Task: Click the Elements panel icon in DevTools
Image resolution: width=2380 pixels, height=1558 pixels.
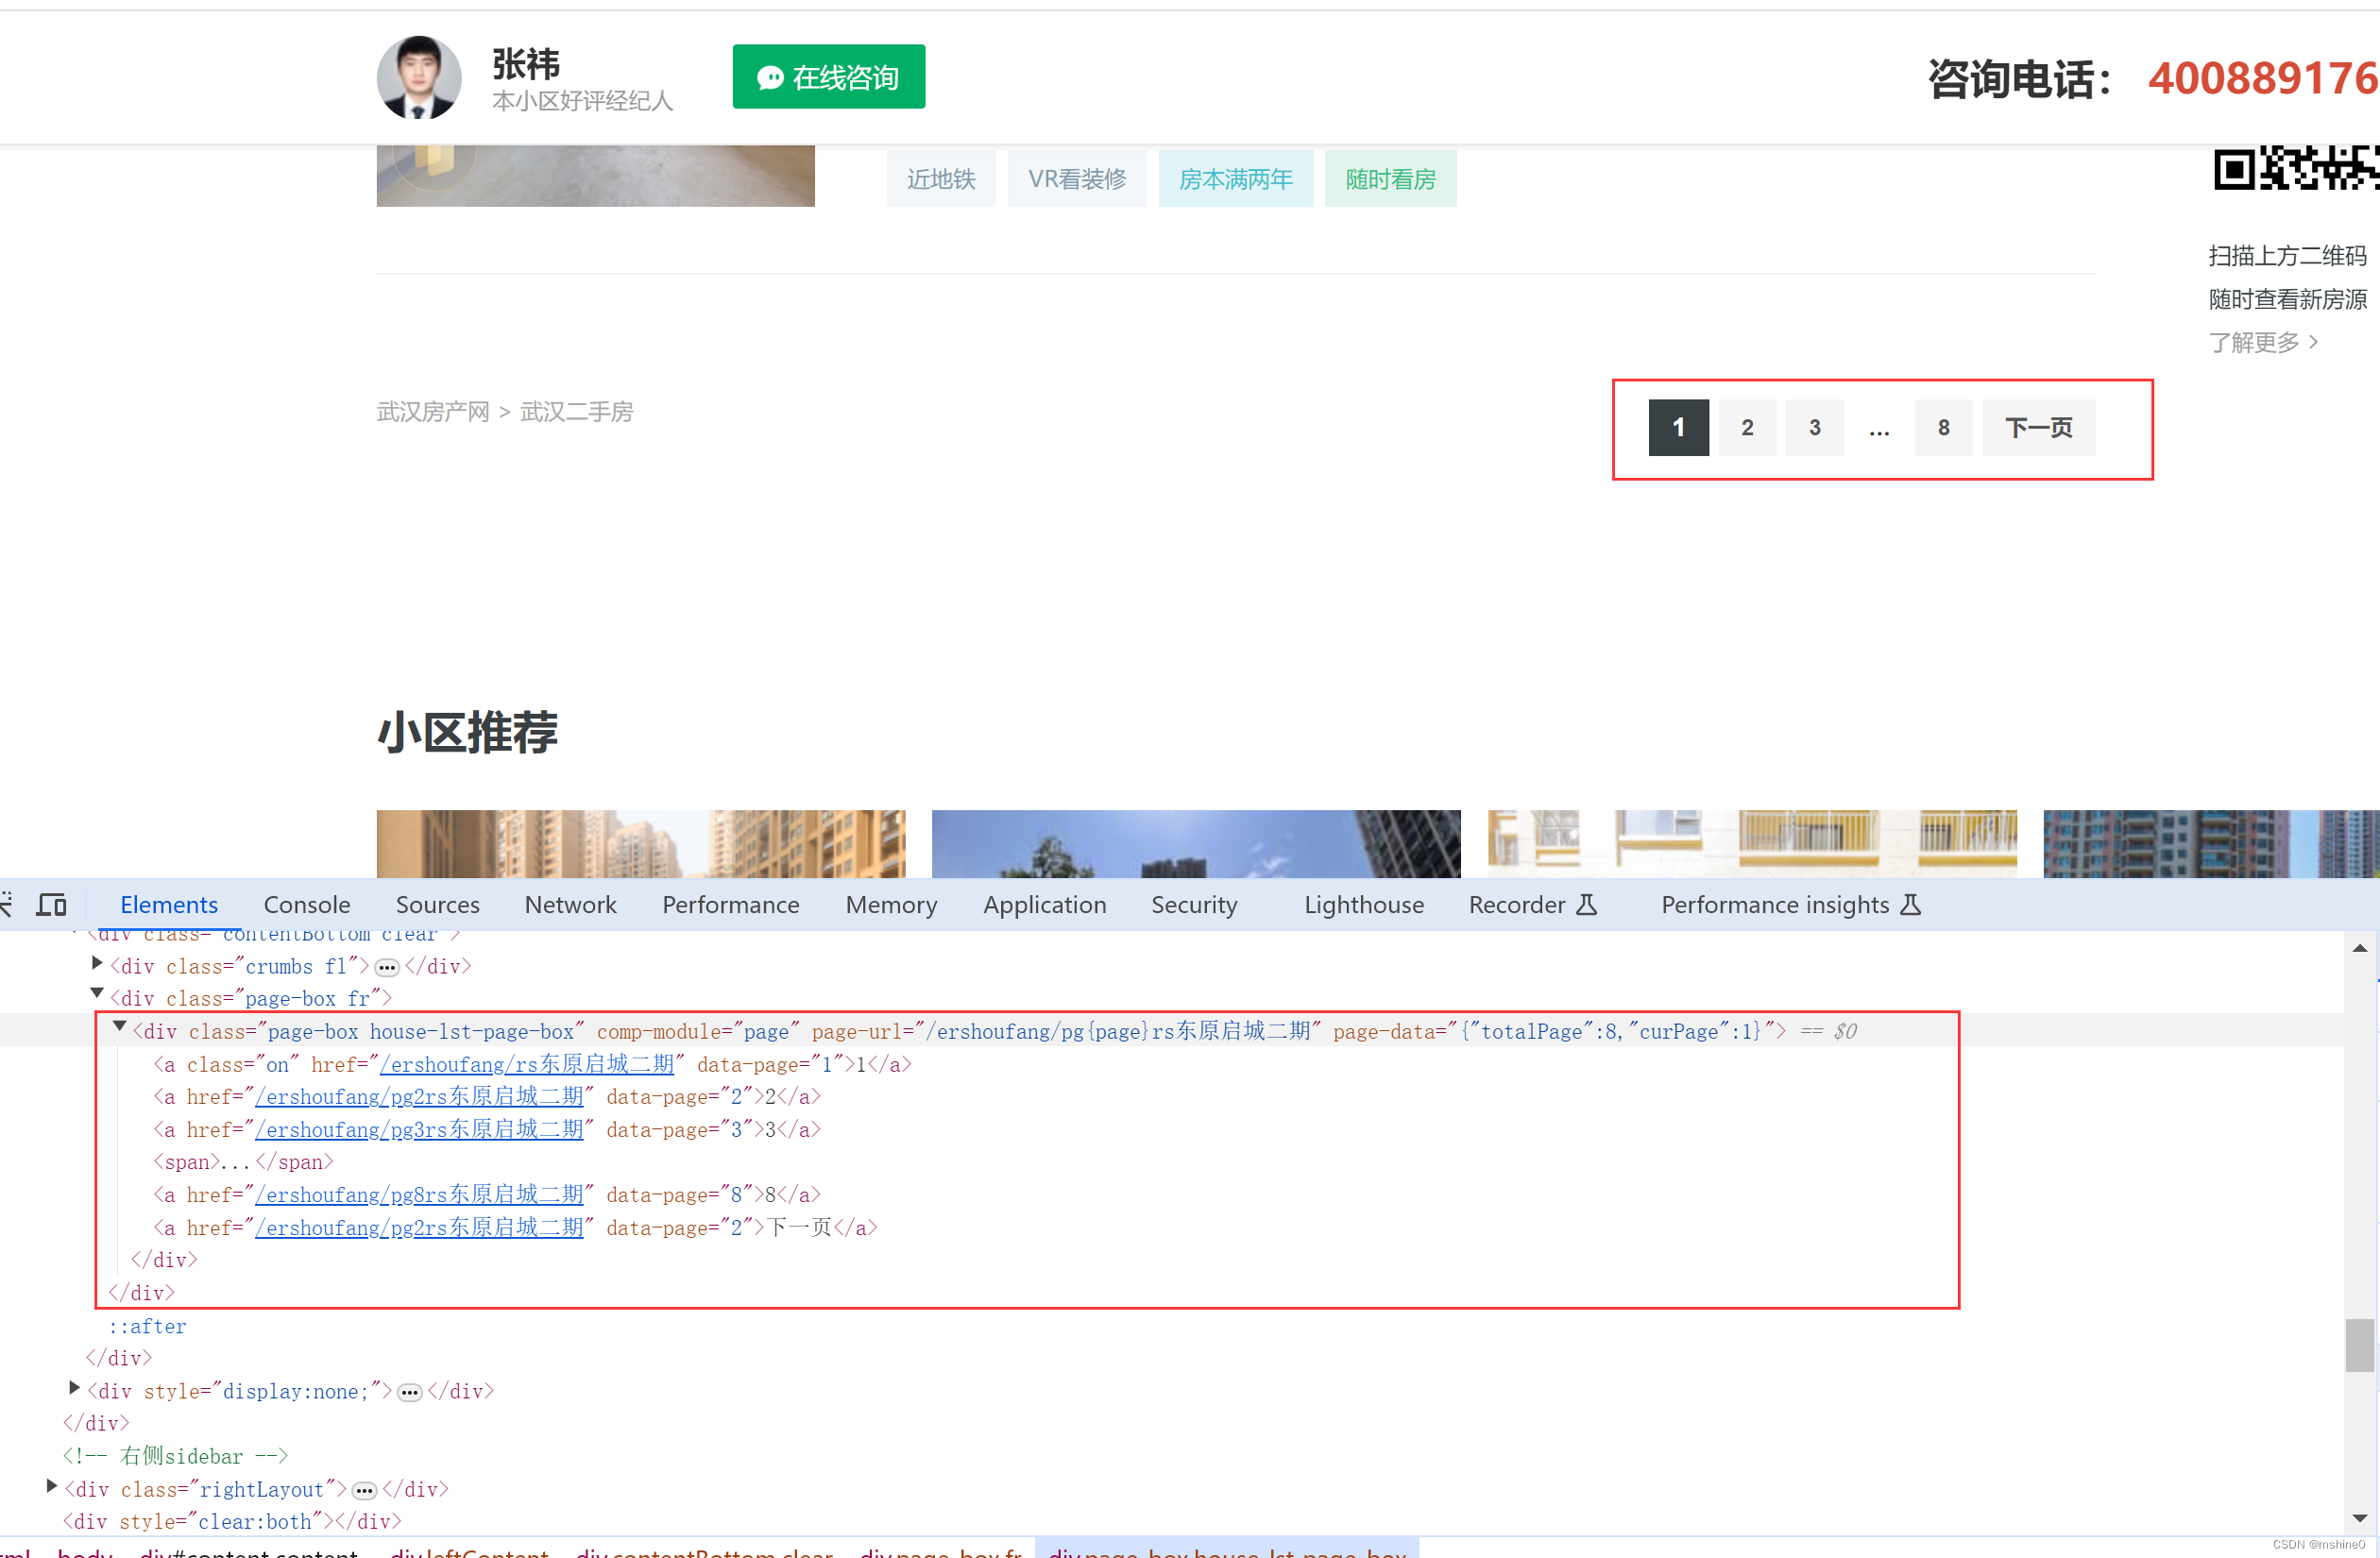Action: click(169, 903)
